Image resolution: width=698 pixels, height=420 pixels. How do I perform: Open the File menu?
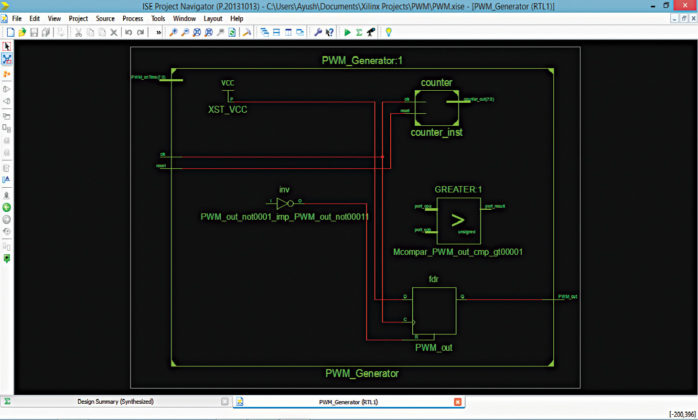coord(17,18)
